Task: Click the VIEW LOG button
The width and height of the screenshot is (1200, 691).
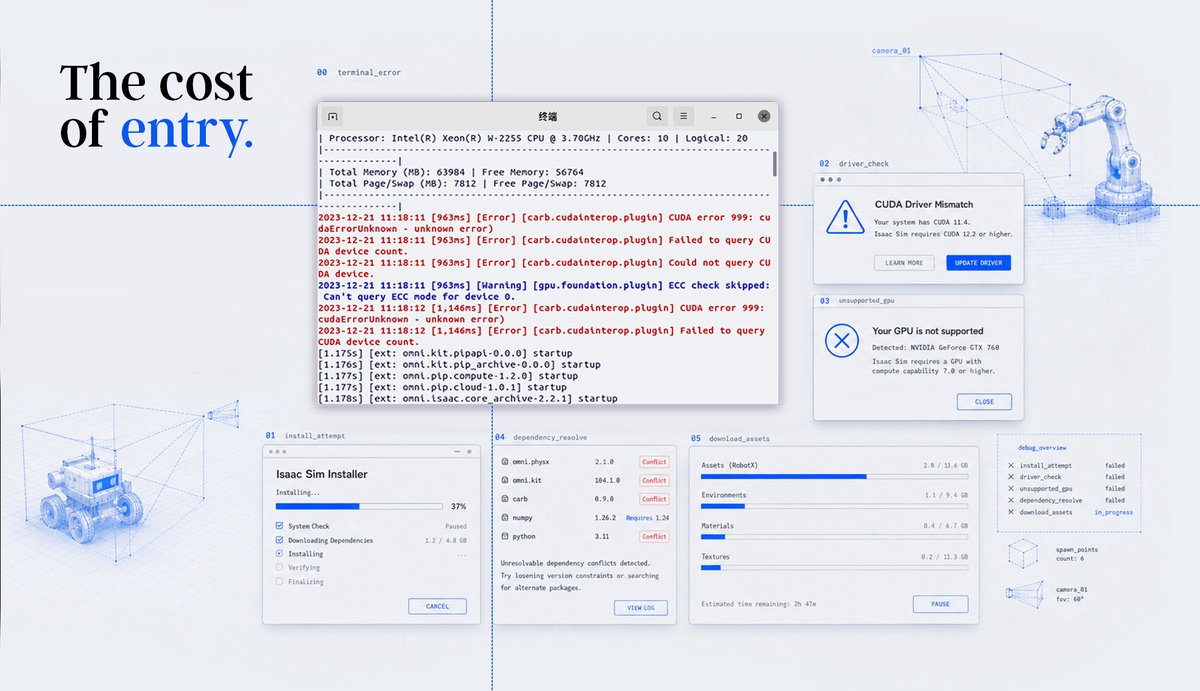Action: pos(641,607)
